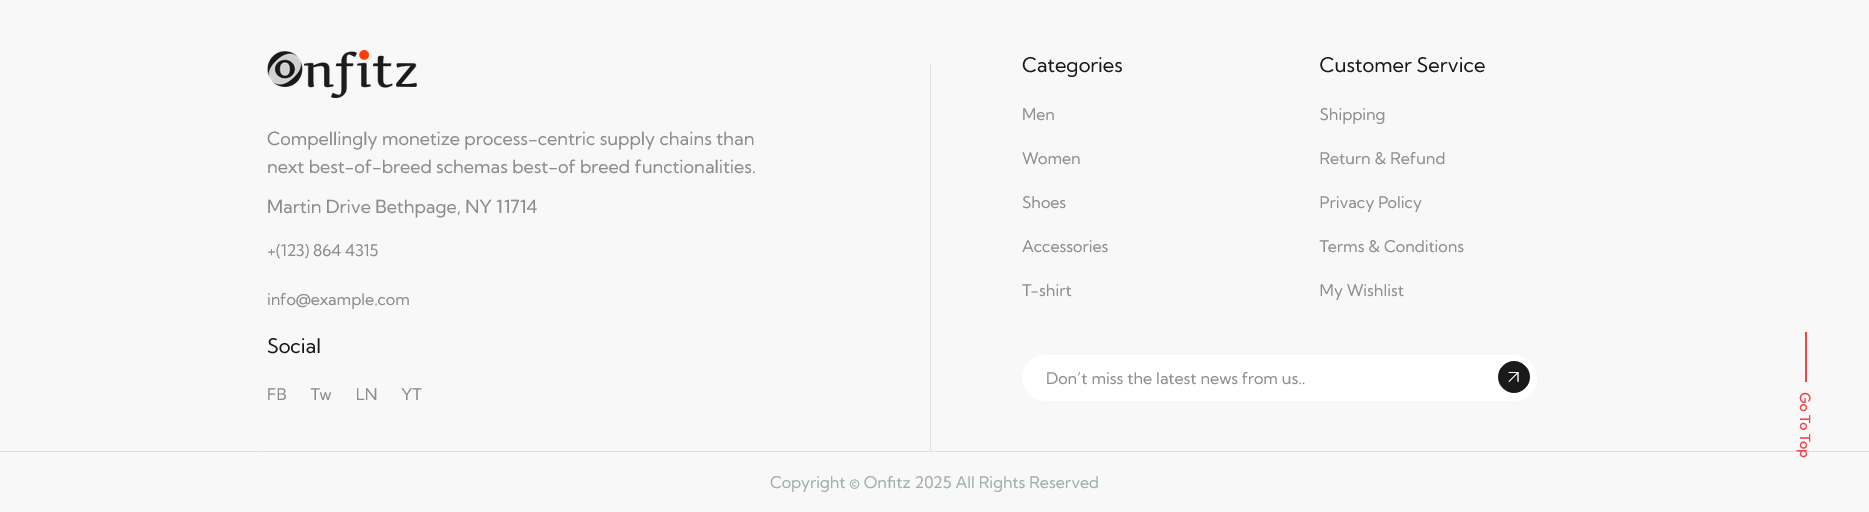The width and height of the screenshot is (1869, 512).
Task: Click the Onfitz logo
Action: 342,73
